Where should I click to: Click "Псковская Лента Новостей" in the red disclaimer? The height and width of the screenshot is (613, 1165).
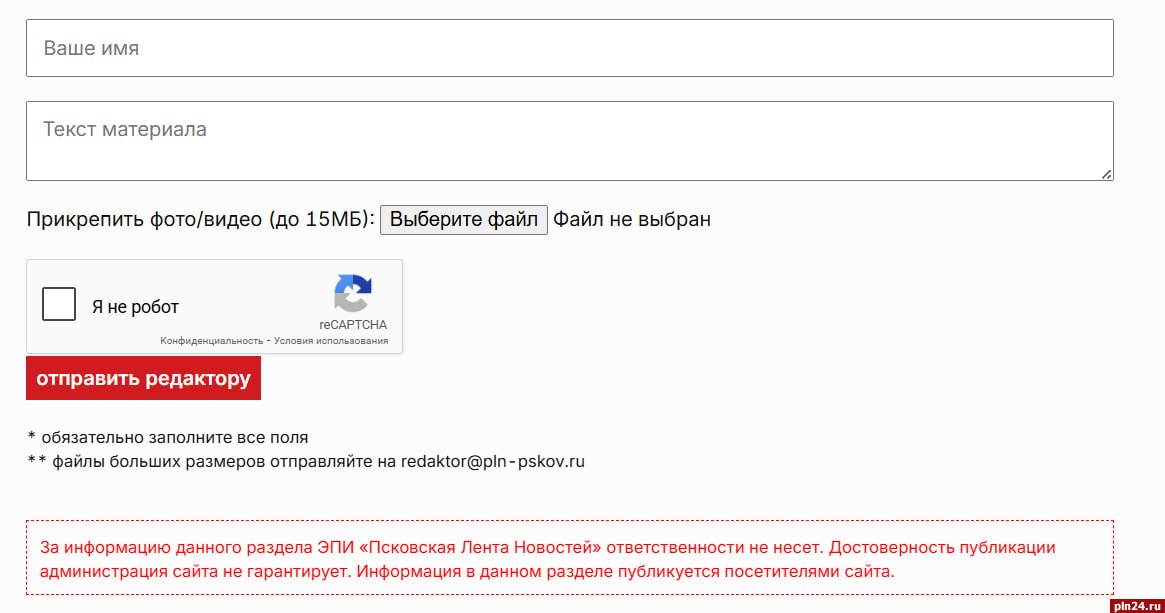pos(515,548)
